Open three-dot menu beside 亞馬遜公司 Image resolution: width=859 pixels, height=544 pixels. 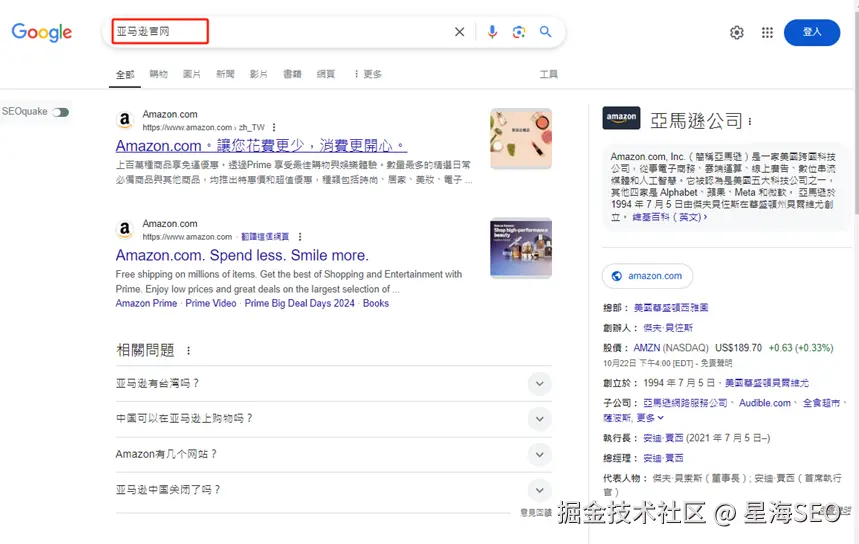(x=750, y=121)
